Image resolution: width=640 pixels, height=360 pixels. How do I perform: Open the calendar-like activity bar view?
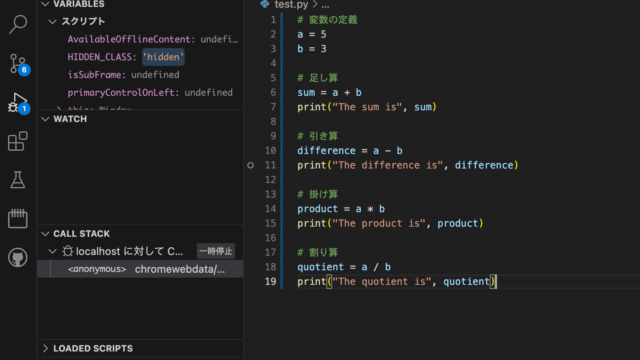tap(18, 218)
